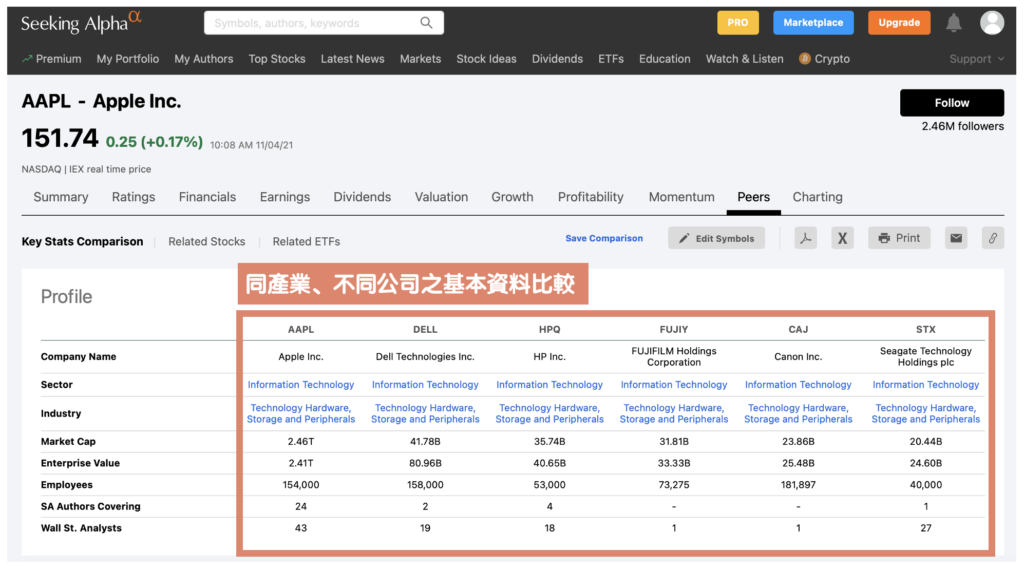
Task: Open My Portfolio menu item
Action: [x=128, y=59]
